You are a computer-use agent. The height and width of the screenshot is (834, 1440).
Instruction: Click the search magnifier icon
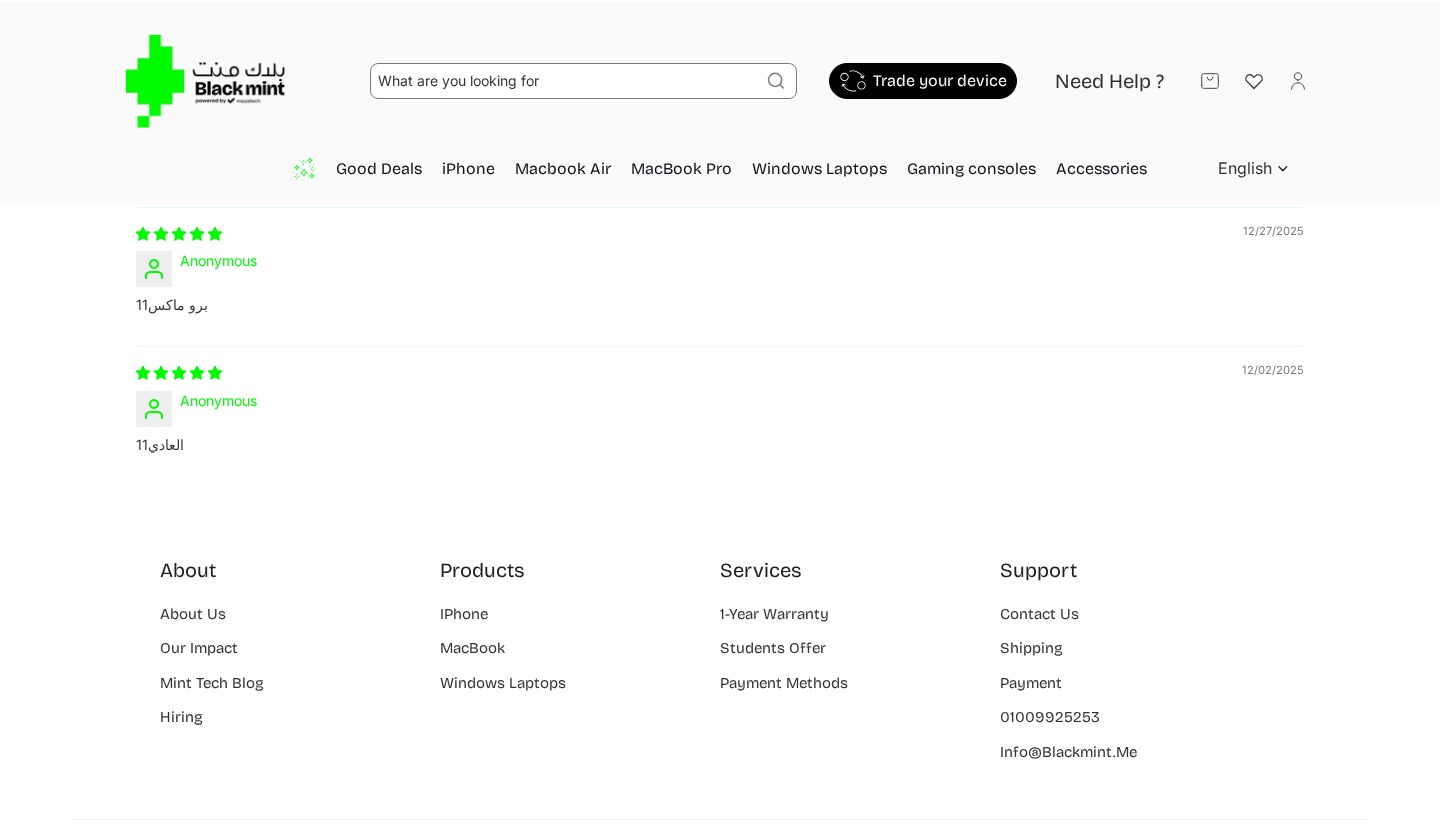pyautogui.click(x=776, y=81)
